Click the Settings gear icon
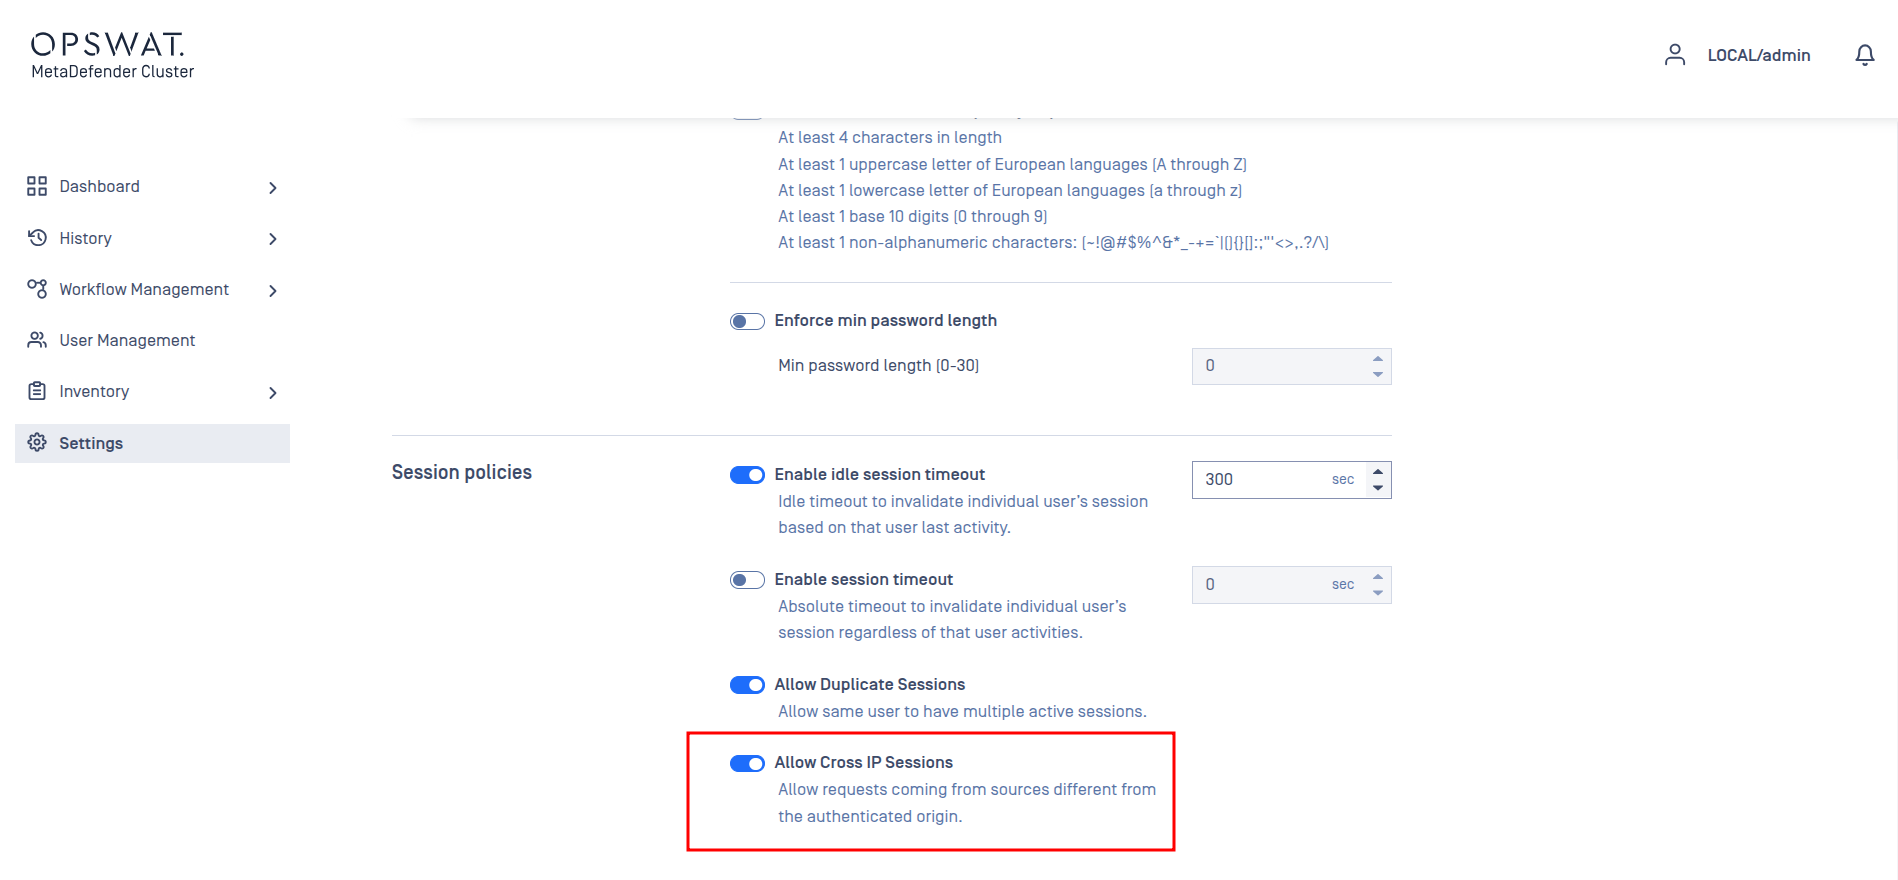This screenshot has height=880, width=1898. tap(37, 442)
